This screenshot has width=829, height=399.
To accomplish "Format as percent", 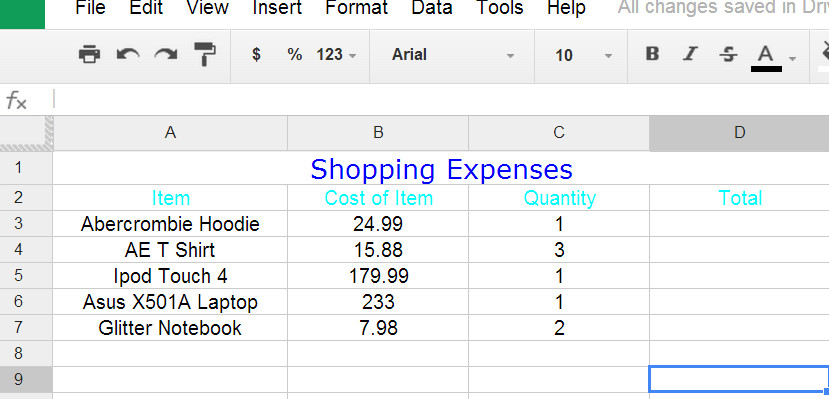I will tap(294, 54).
